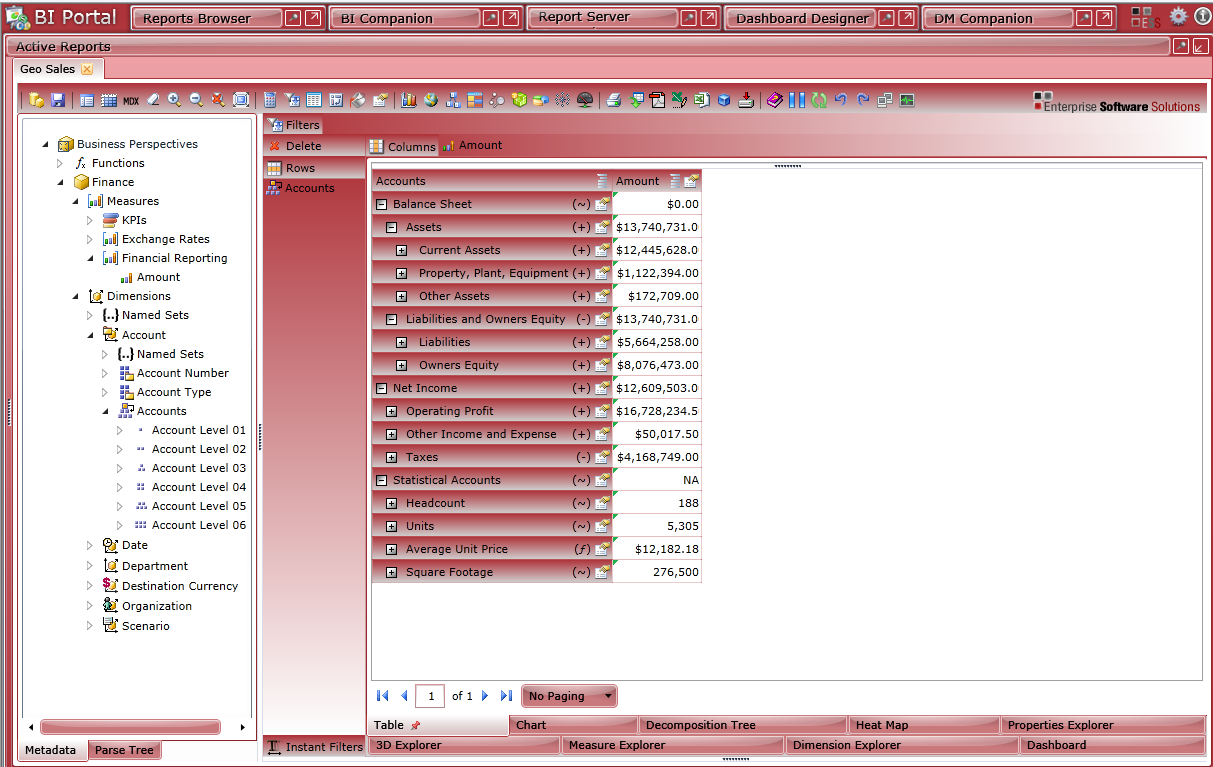Open the No Paging dropdown
1213x767 pixels.
click(x=569, y=696)
